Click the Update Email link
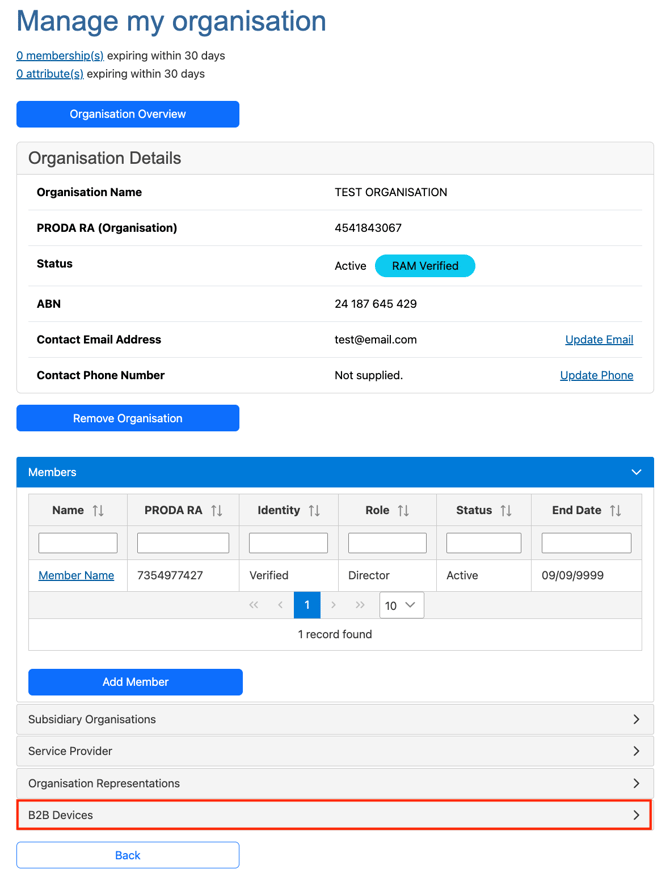The height and width of the screenshot is (878, 670). tap(598, 340)
